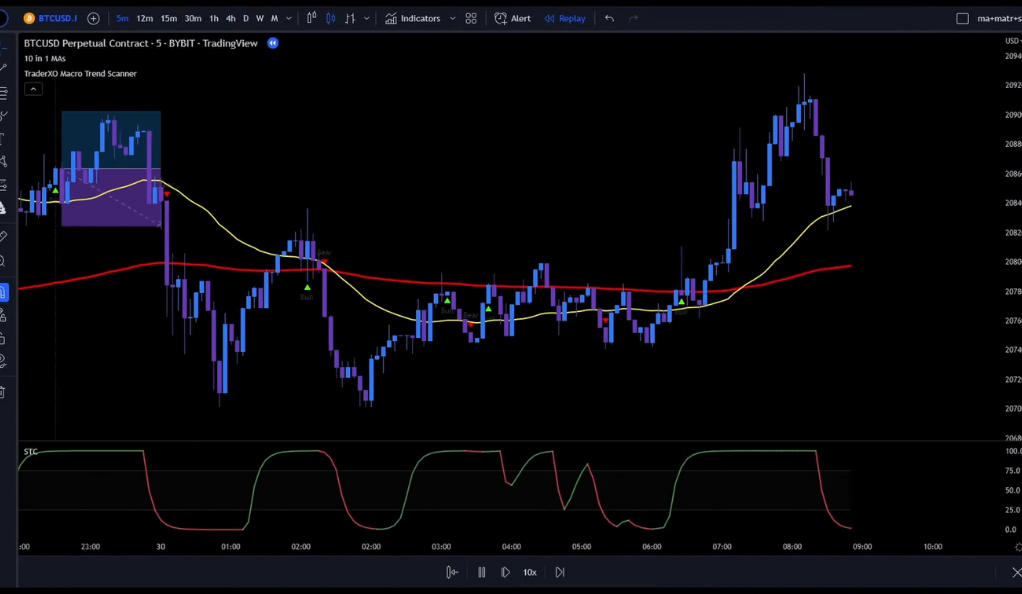Switch to the 15m timeframe
The width and height of the screenshot is (1022, 594).
pyautogui.click(x=169, y=18)
